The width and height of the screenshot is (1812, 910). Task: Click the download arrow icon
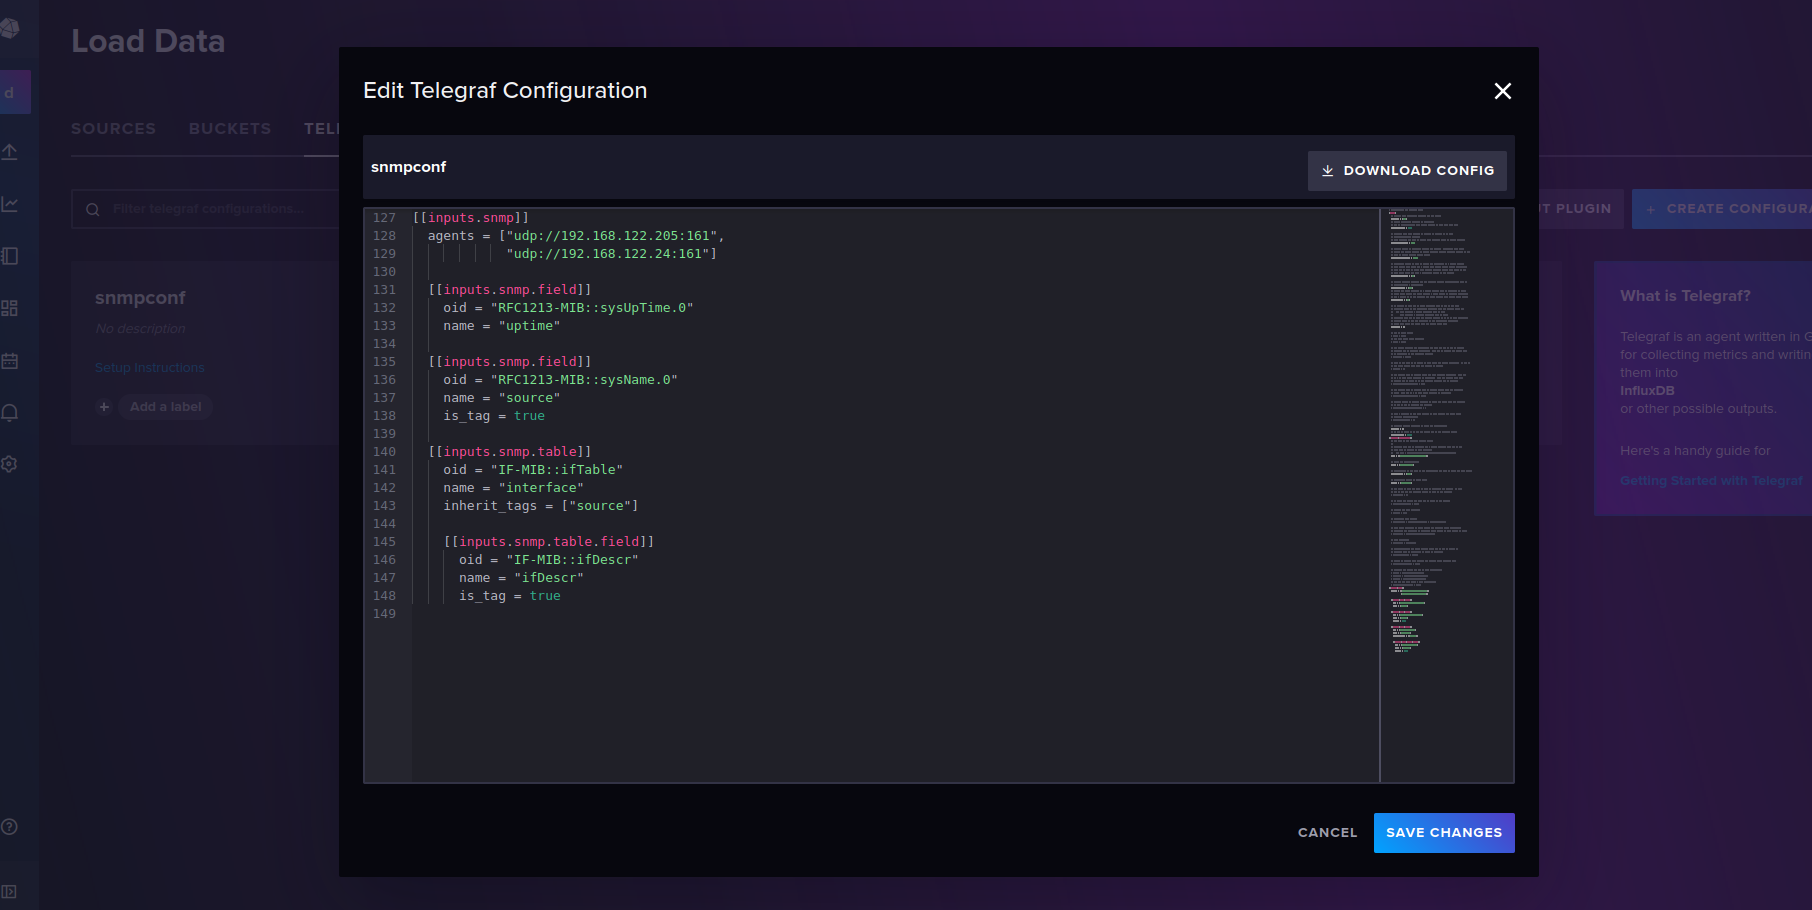click(1328, 171)
